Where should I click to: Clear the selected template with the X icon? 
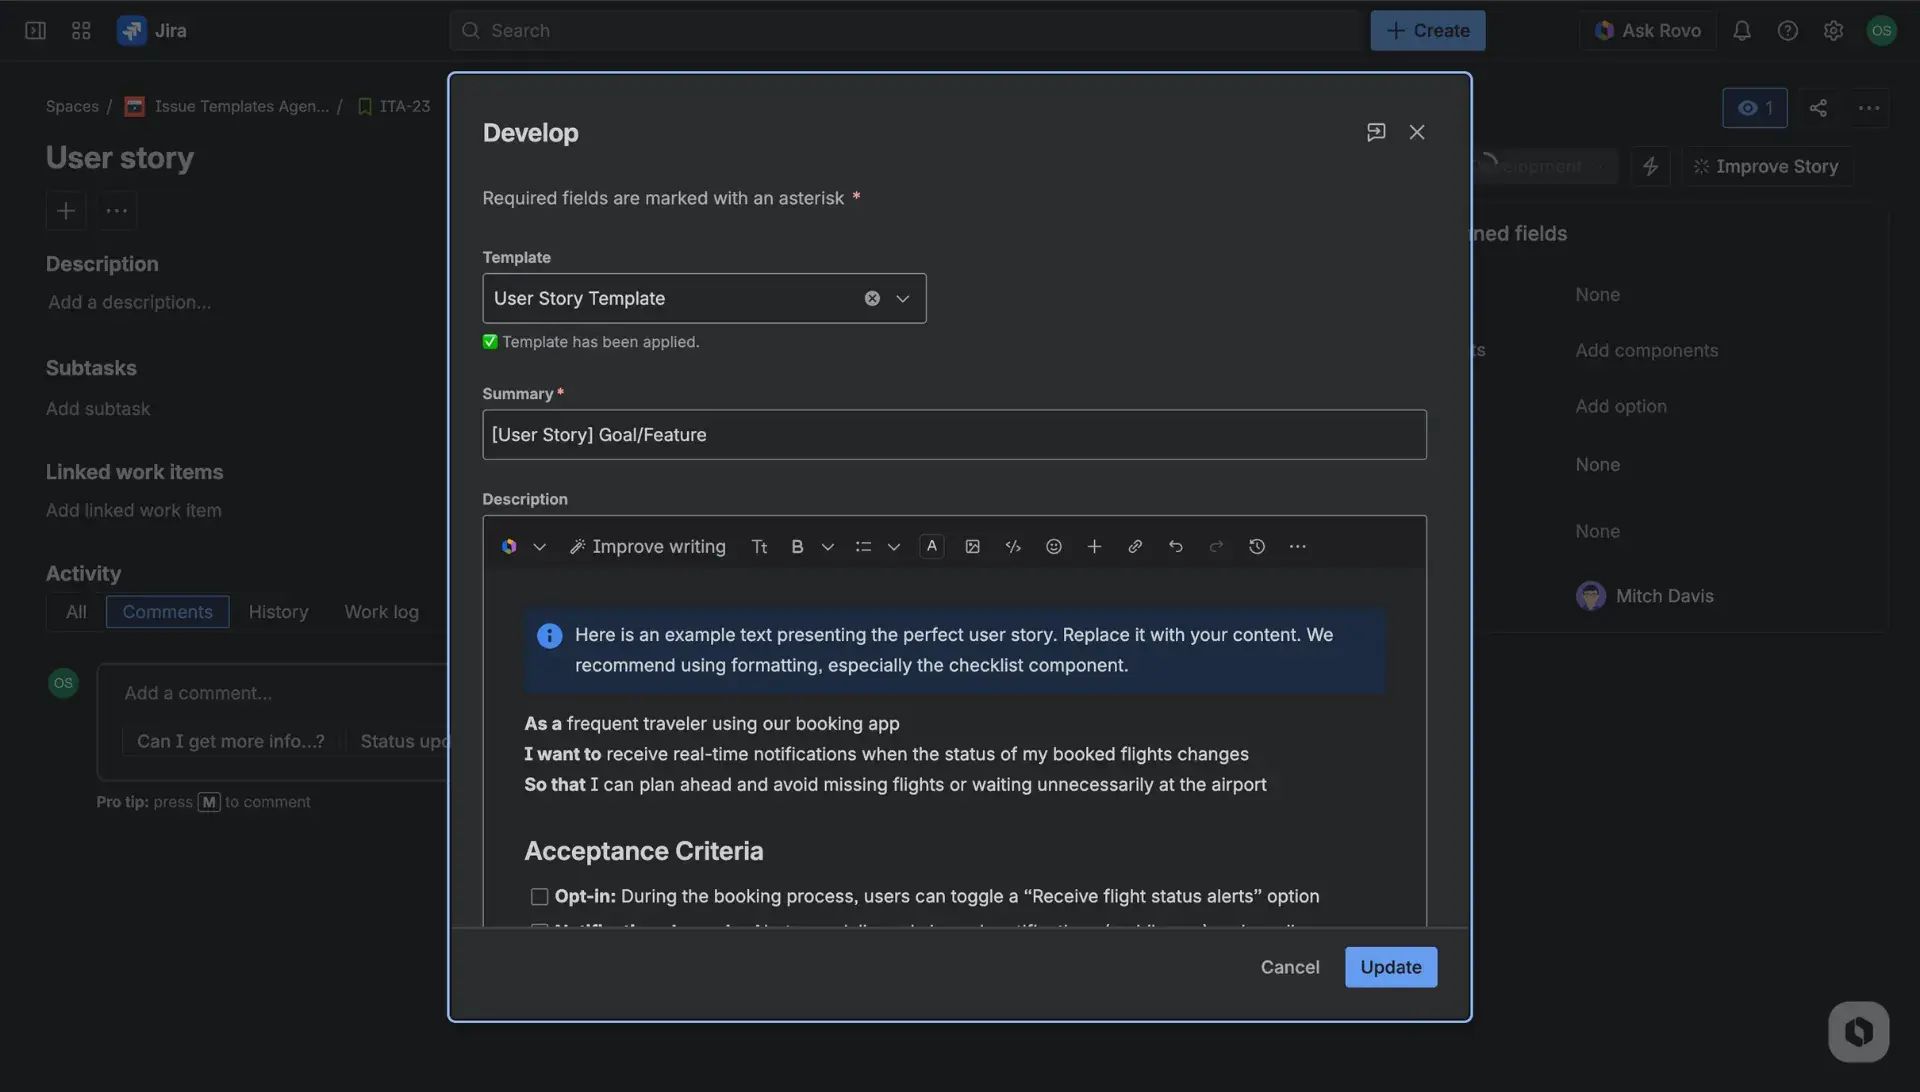tap(871, 298)
